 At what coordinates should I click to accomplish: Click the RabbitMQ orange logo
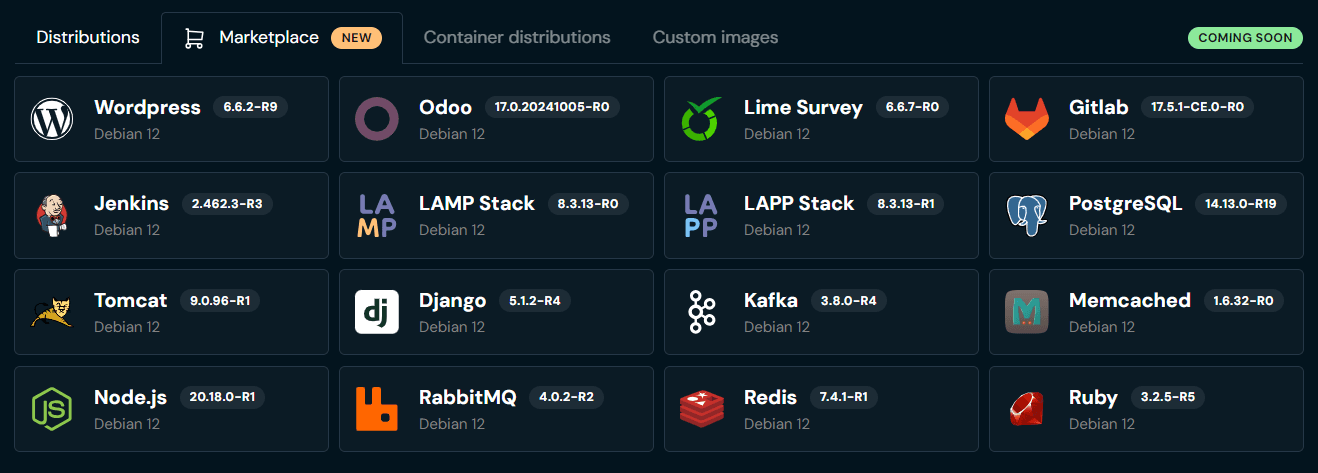click(377, 409)
